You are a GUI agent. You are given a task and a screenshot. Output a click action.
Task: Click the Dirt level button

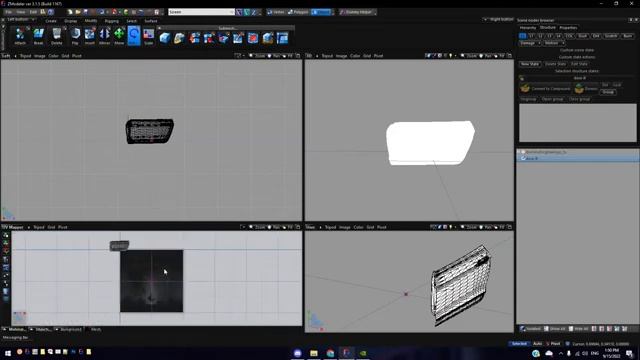pyautogui.click(x=596, y=36)
